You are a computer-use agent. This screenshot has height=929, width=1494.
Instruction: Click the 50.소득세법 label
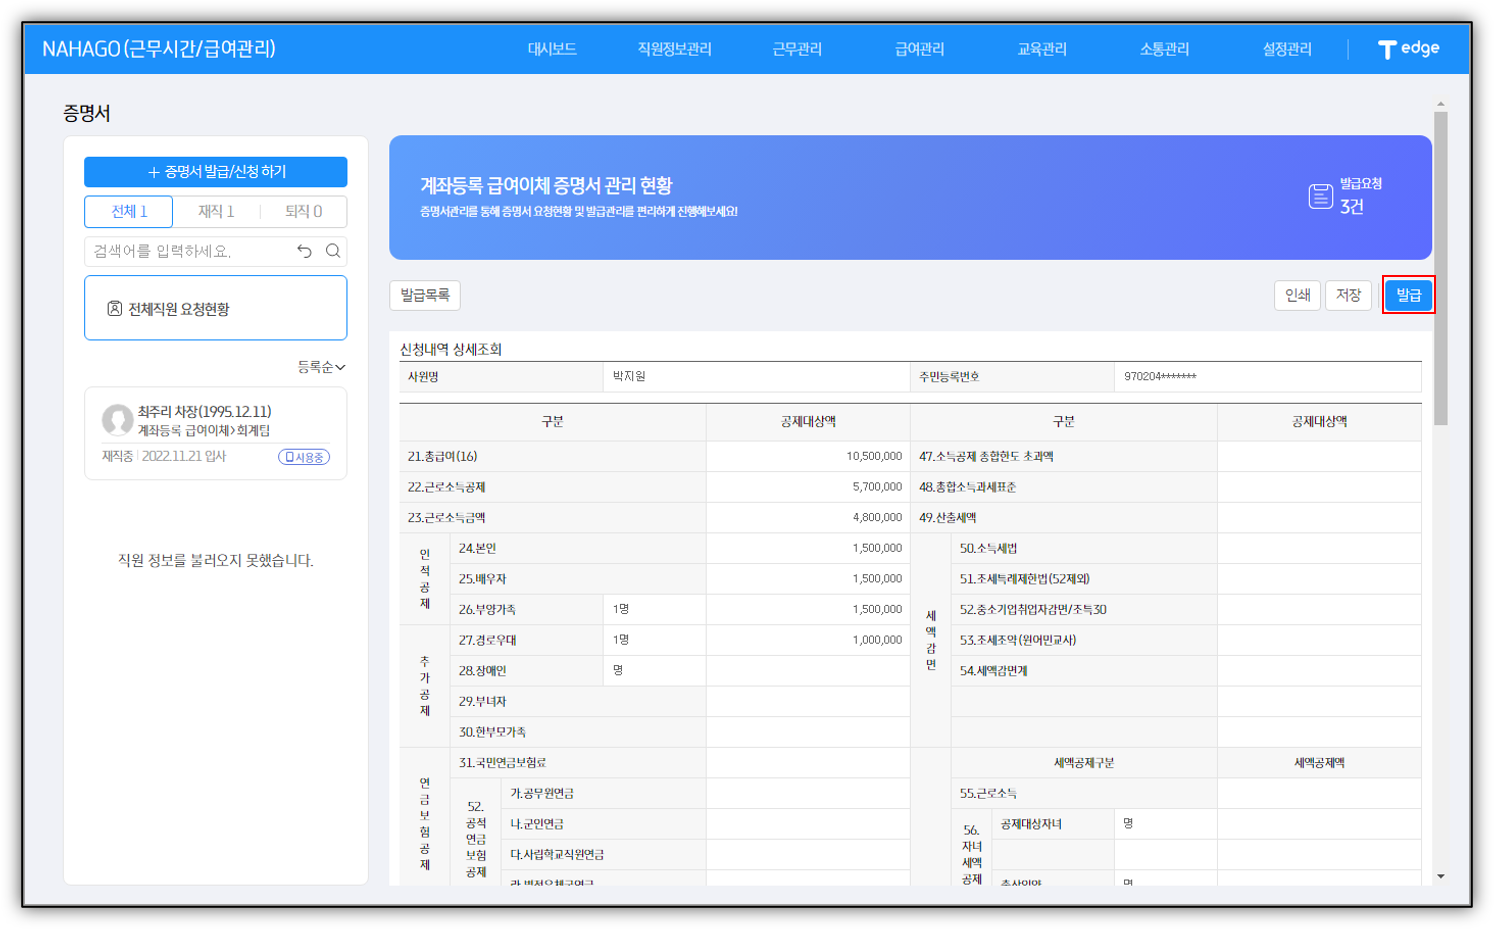click(x=988, y=549)
